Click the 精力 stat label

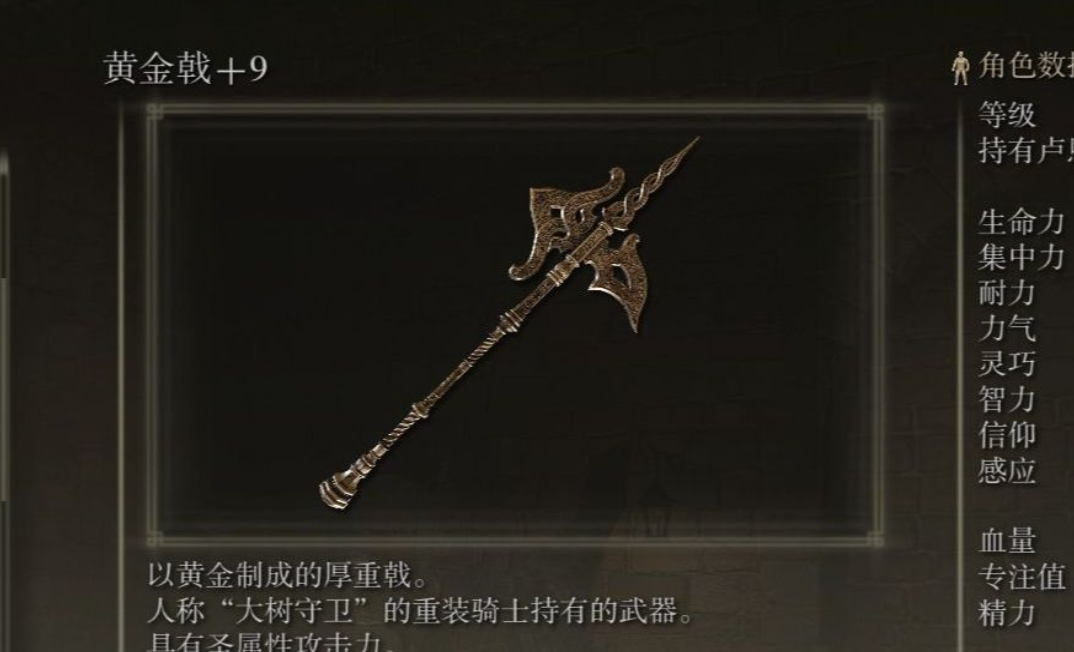pyautogui.click(x=1007, y=612)
